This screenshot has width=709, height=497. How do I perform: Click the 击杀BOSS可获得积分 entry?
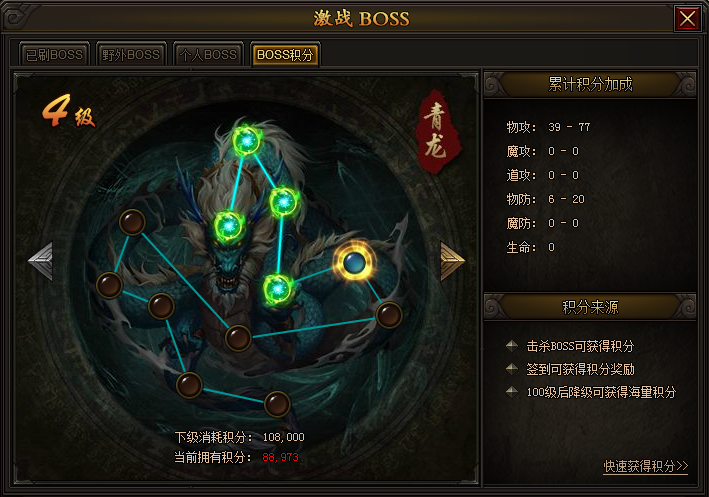pos(580,346)
